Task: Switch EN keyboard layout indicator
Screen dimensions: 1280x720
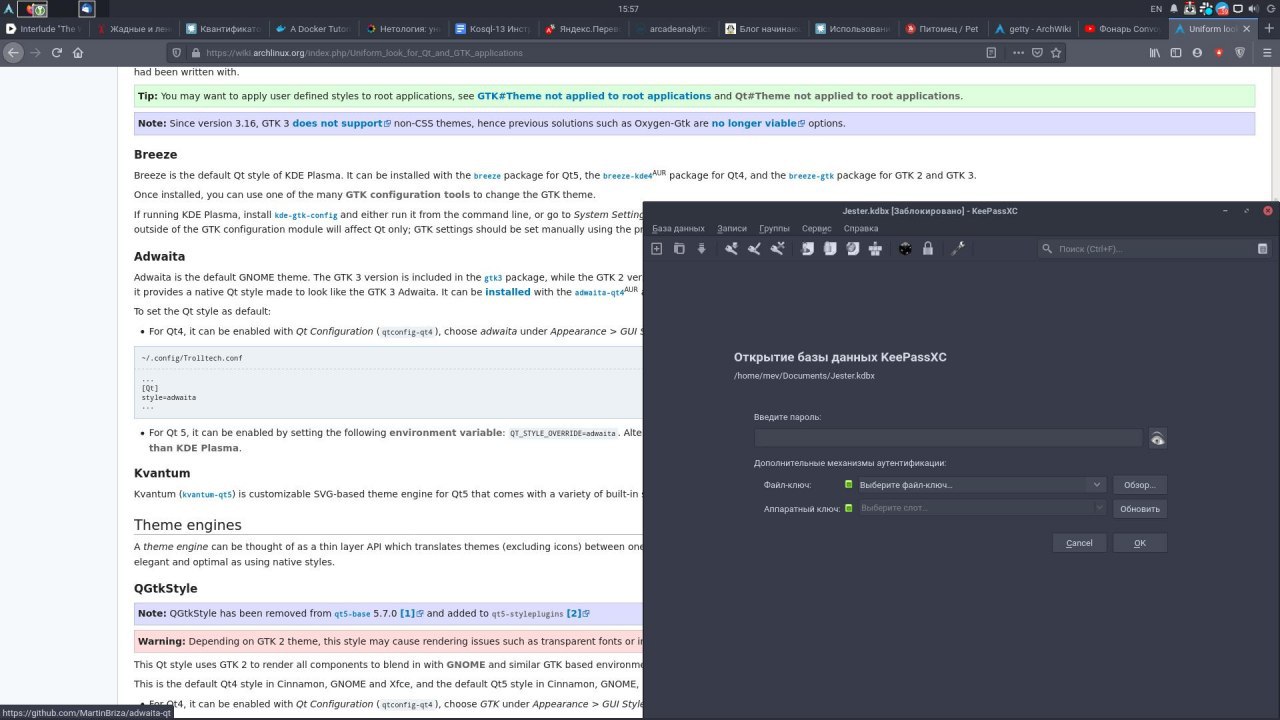Action: (x=1156, y=9)
